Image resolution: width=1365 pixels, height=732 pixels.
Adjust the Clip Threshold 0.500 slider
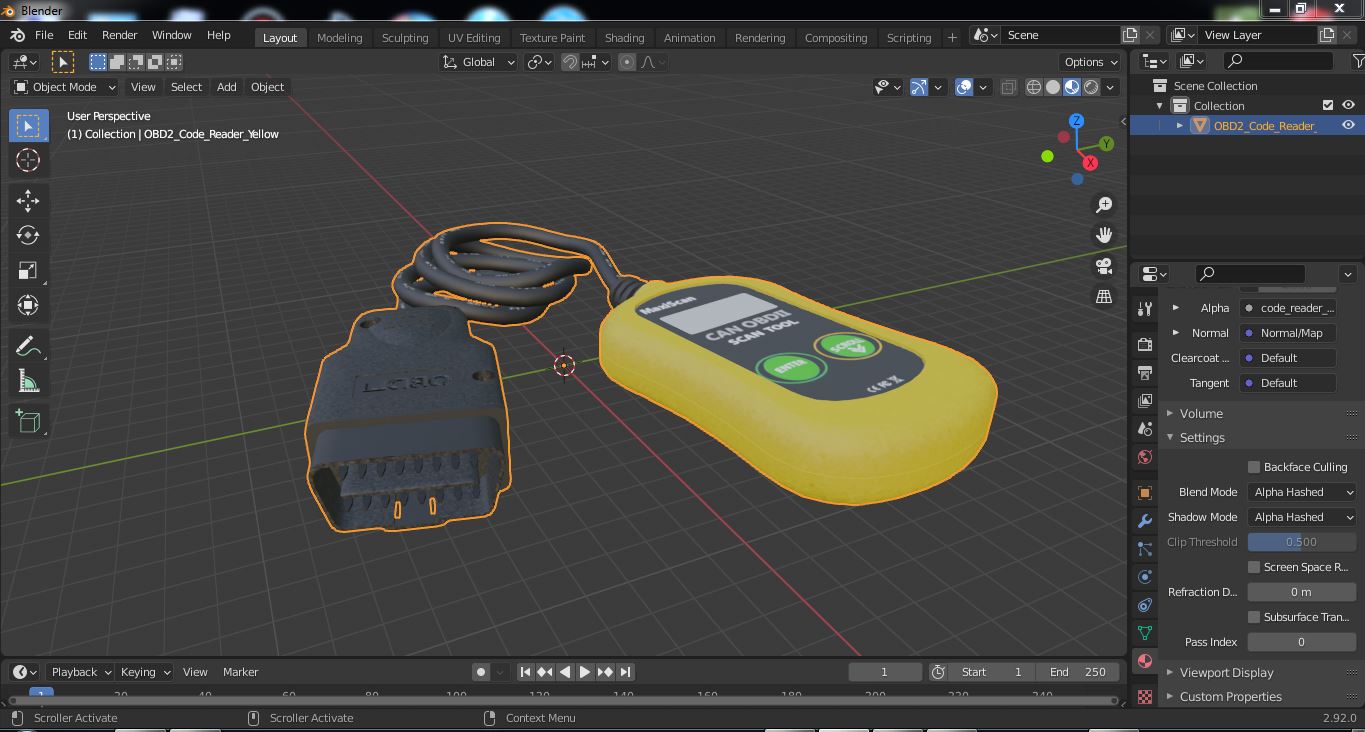pos(1301,542)
